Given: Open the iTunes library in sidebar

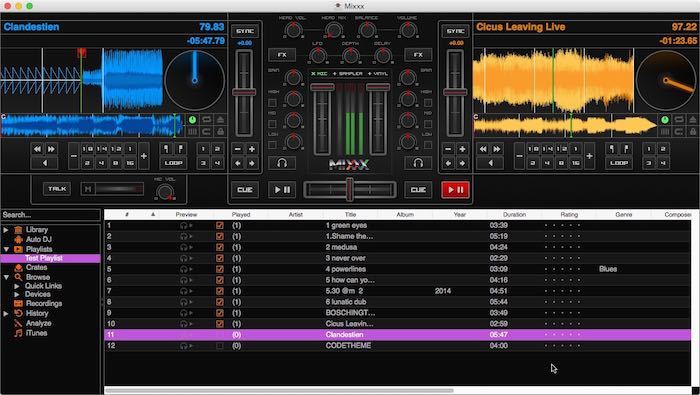Looking at the screenshot, I should pyautogui.click(x=36, y=333).
